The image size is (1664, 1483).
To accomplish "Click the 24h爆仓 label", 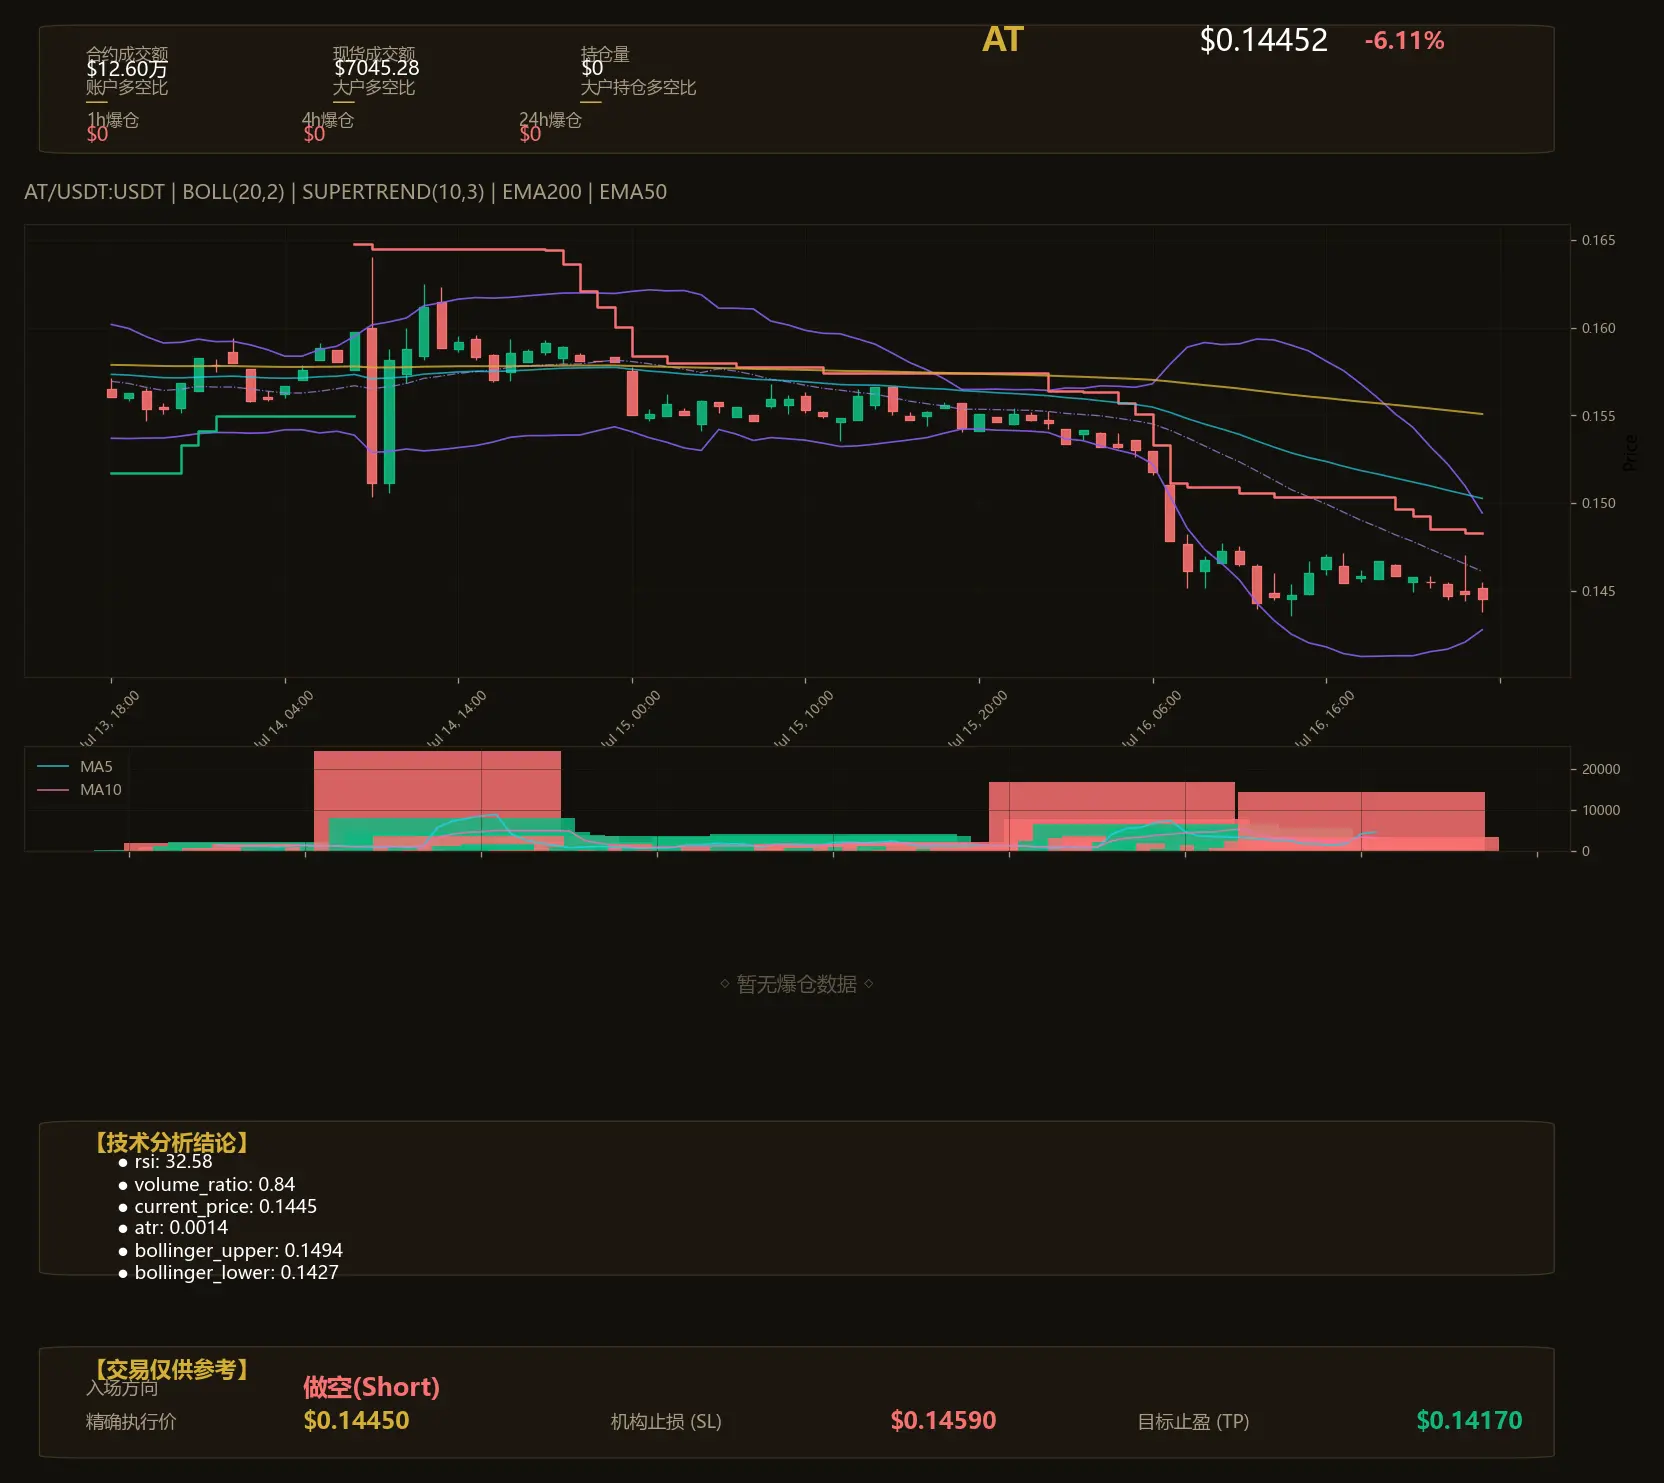I will [x=550, y=120].
